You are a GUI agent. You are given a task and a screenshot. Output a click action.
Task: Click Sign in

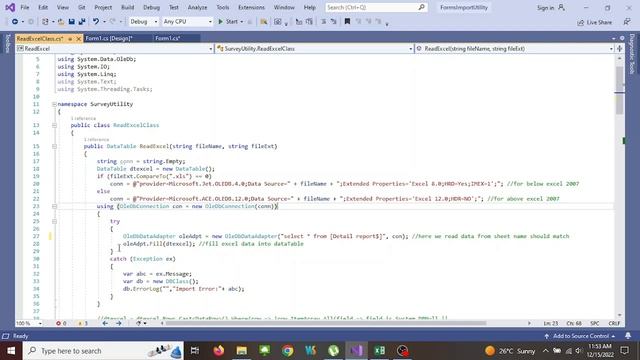pos(545,8)
